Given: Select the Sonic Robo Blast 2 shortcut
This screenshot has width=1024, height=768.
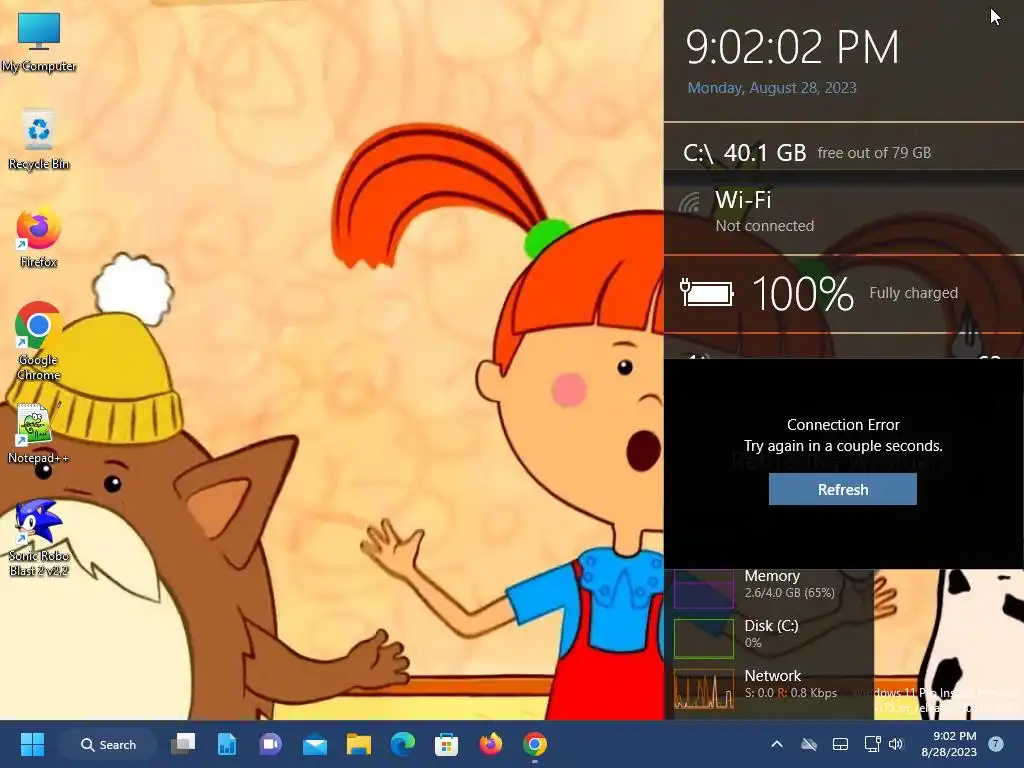Looking at the screenshot, I should (x=39, y=538).
